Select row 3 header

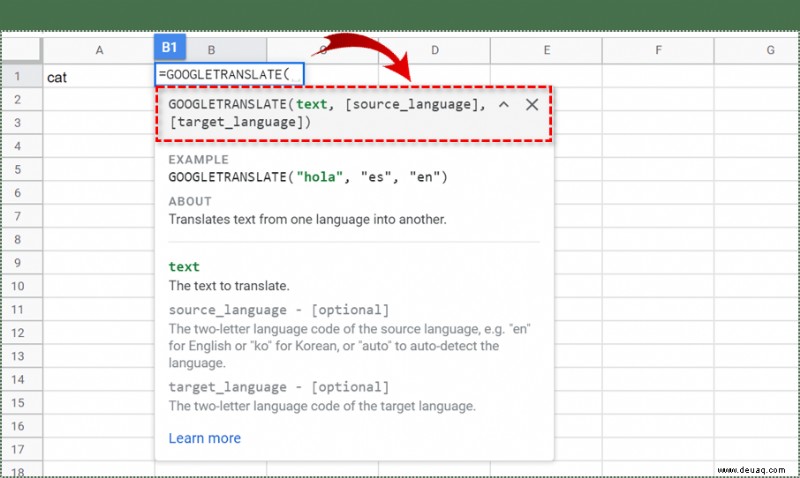click(21, 123)
